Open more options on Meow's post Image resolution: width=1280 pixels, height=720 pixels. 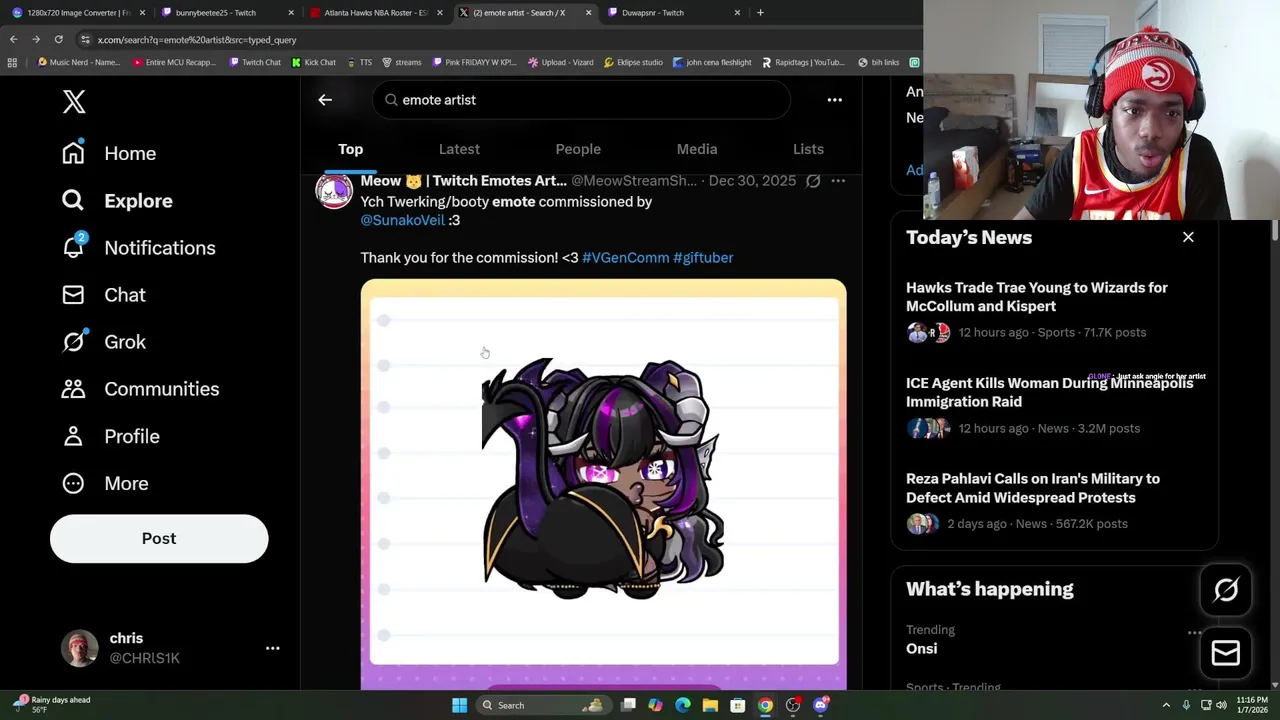[838, 181]
